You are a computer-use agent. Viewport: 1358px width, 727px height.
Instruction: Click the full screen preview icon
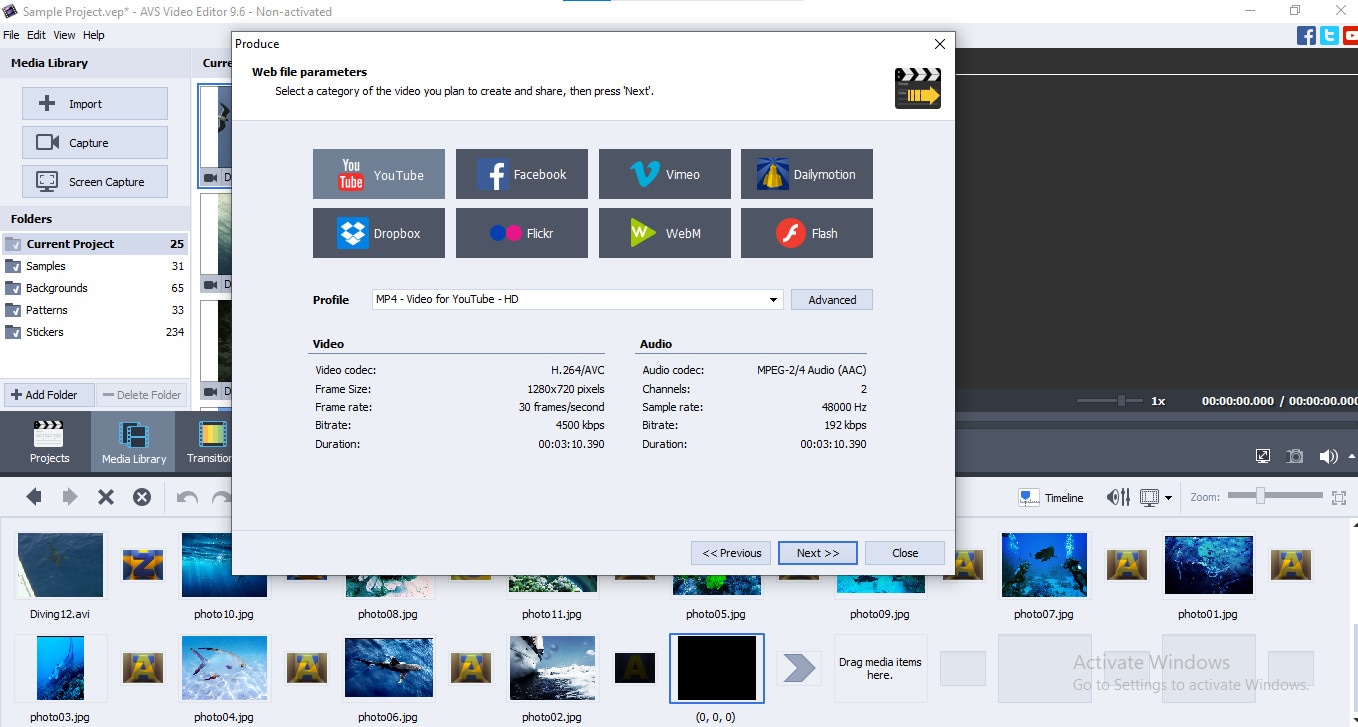(x=1263, y=456)
